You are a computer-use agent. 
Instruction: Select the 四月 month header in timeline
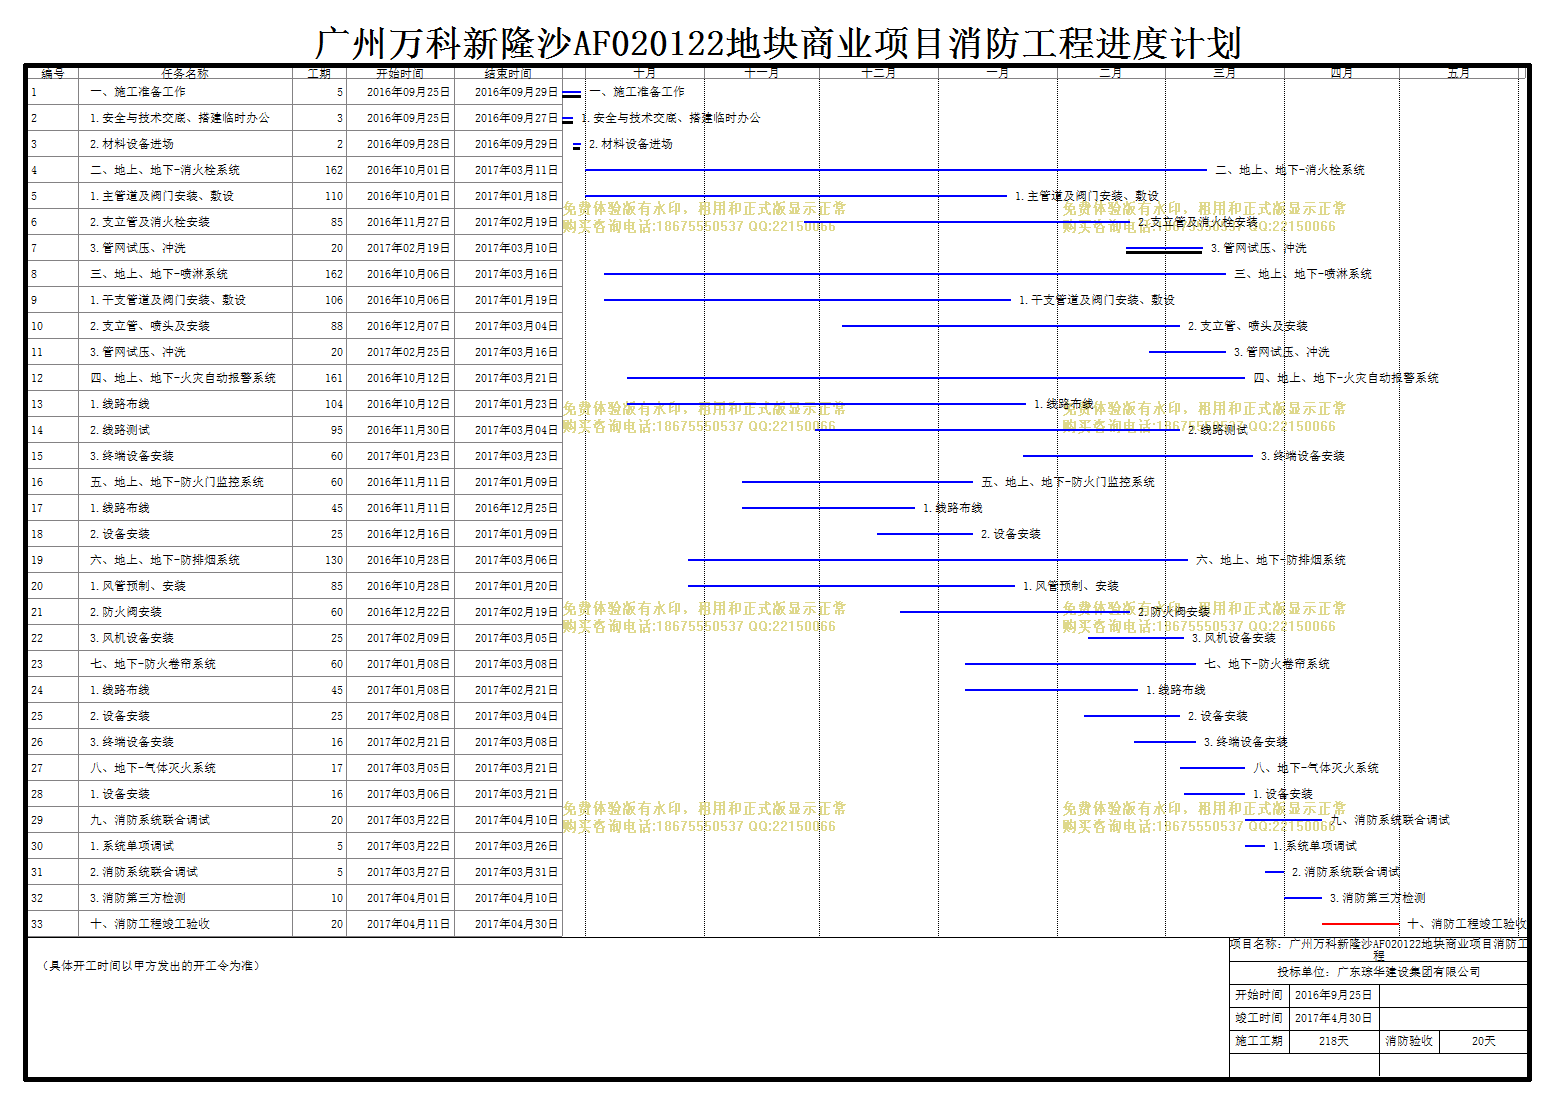coord(1341,73)
